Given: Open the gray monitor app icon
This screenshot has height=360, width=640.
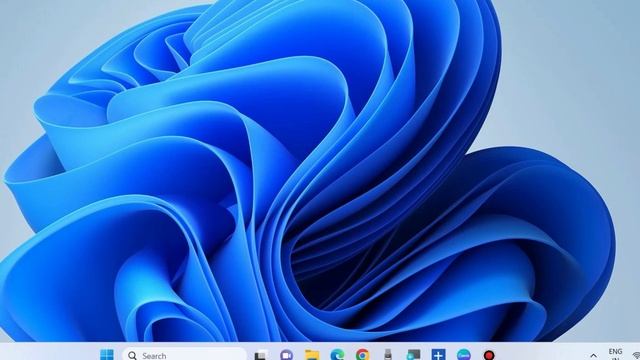Looking at the screenshot, I should click(413, 355).
